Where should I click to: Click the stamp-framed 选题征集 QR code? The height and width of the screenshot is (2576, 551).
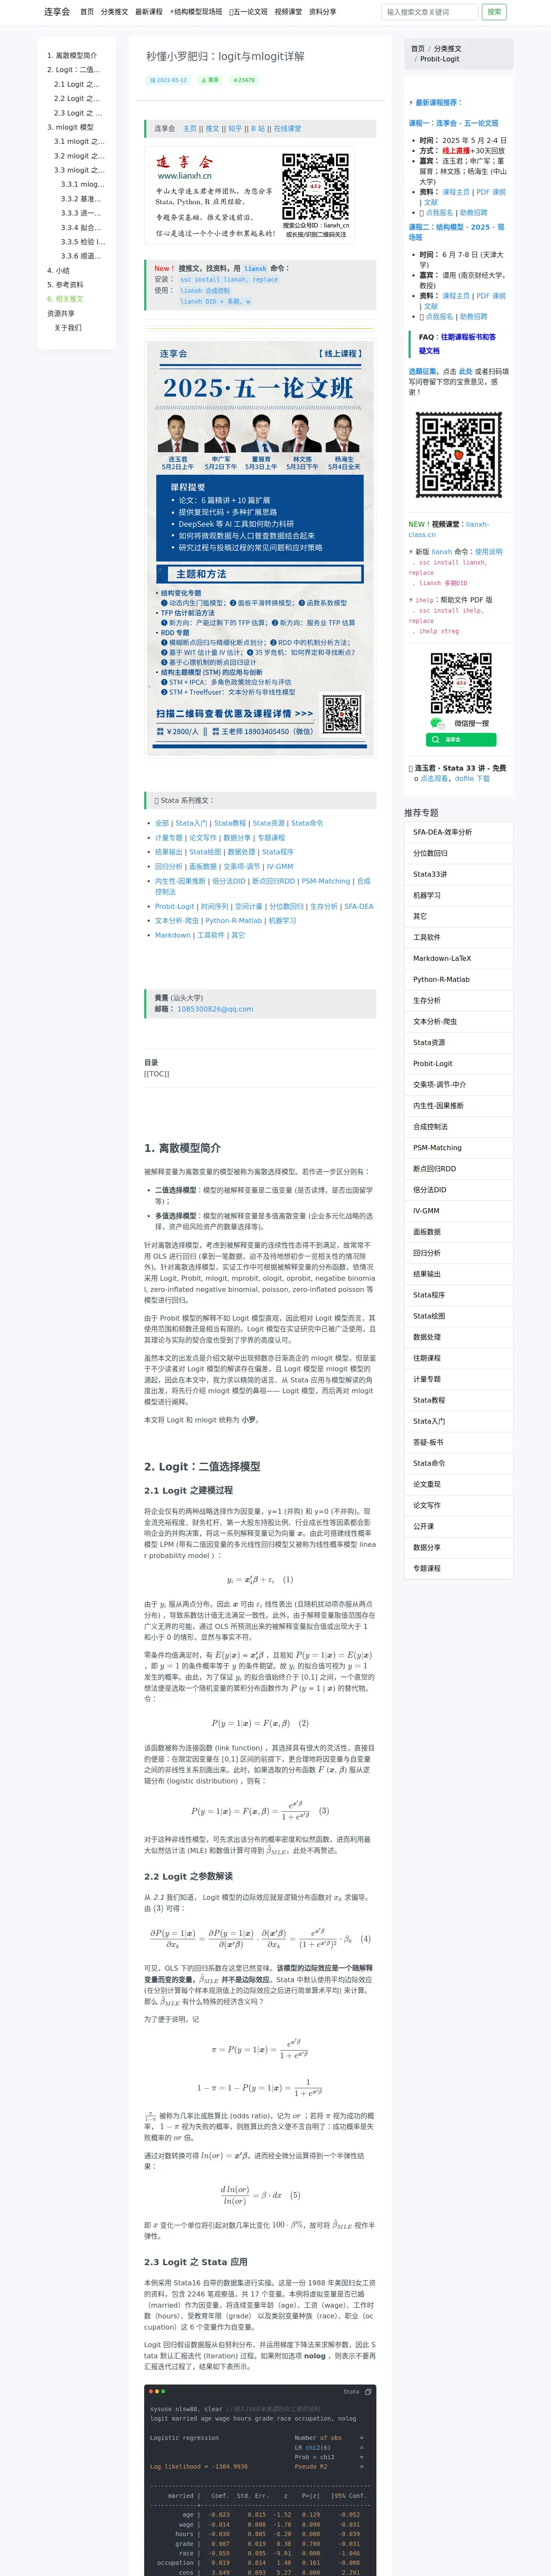[459, 455]
